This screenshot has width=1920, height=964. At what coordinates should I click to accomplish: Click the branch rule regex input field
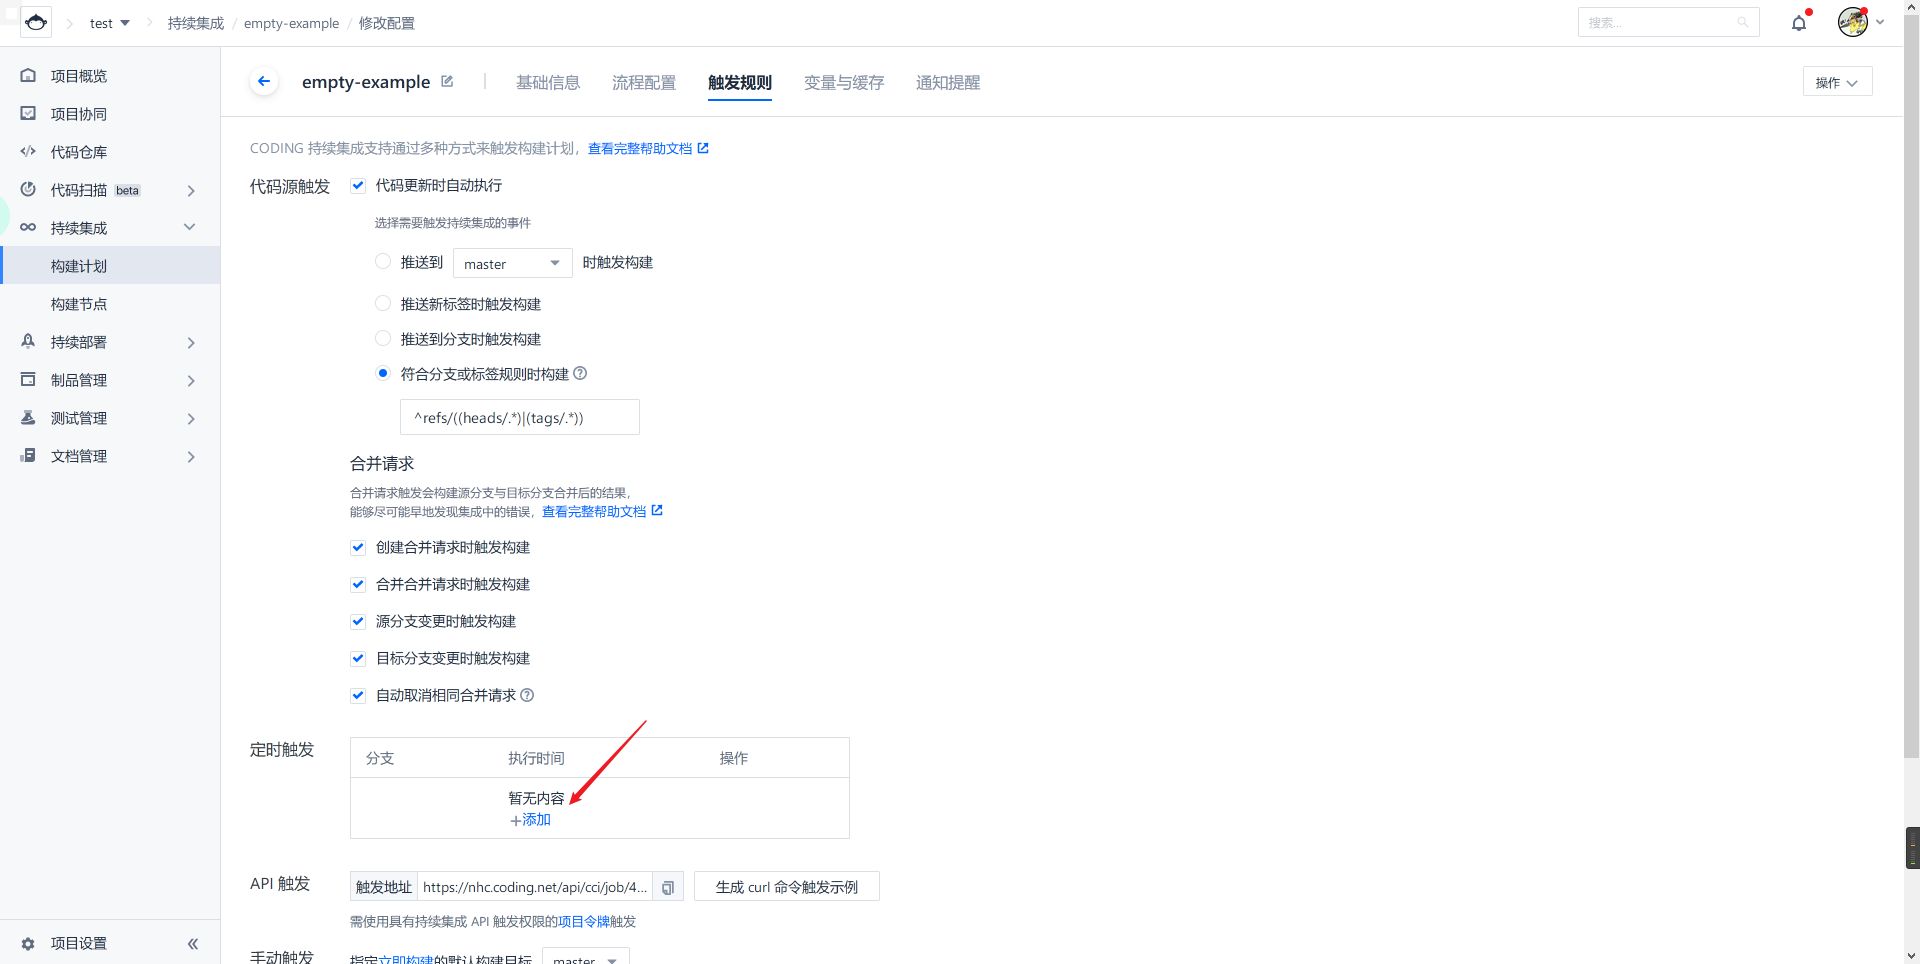click(x=519, y=418)
